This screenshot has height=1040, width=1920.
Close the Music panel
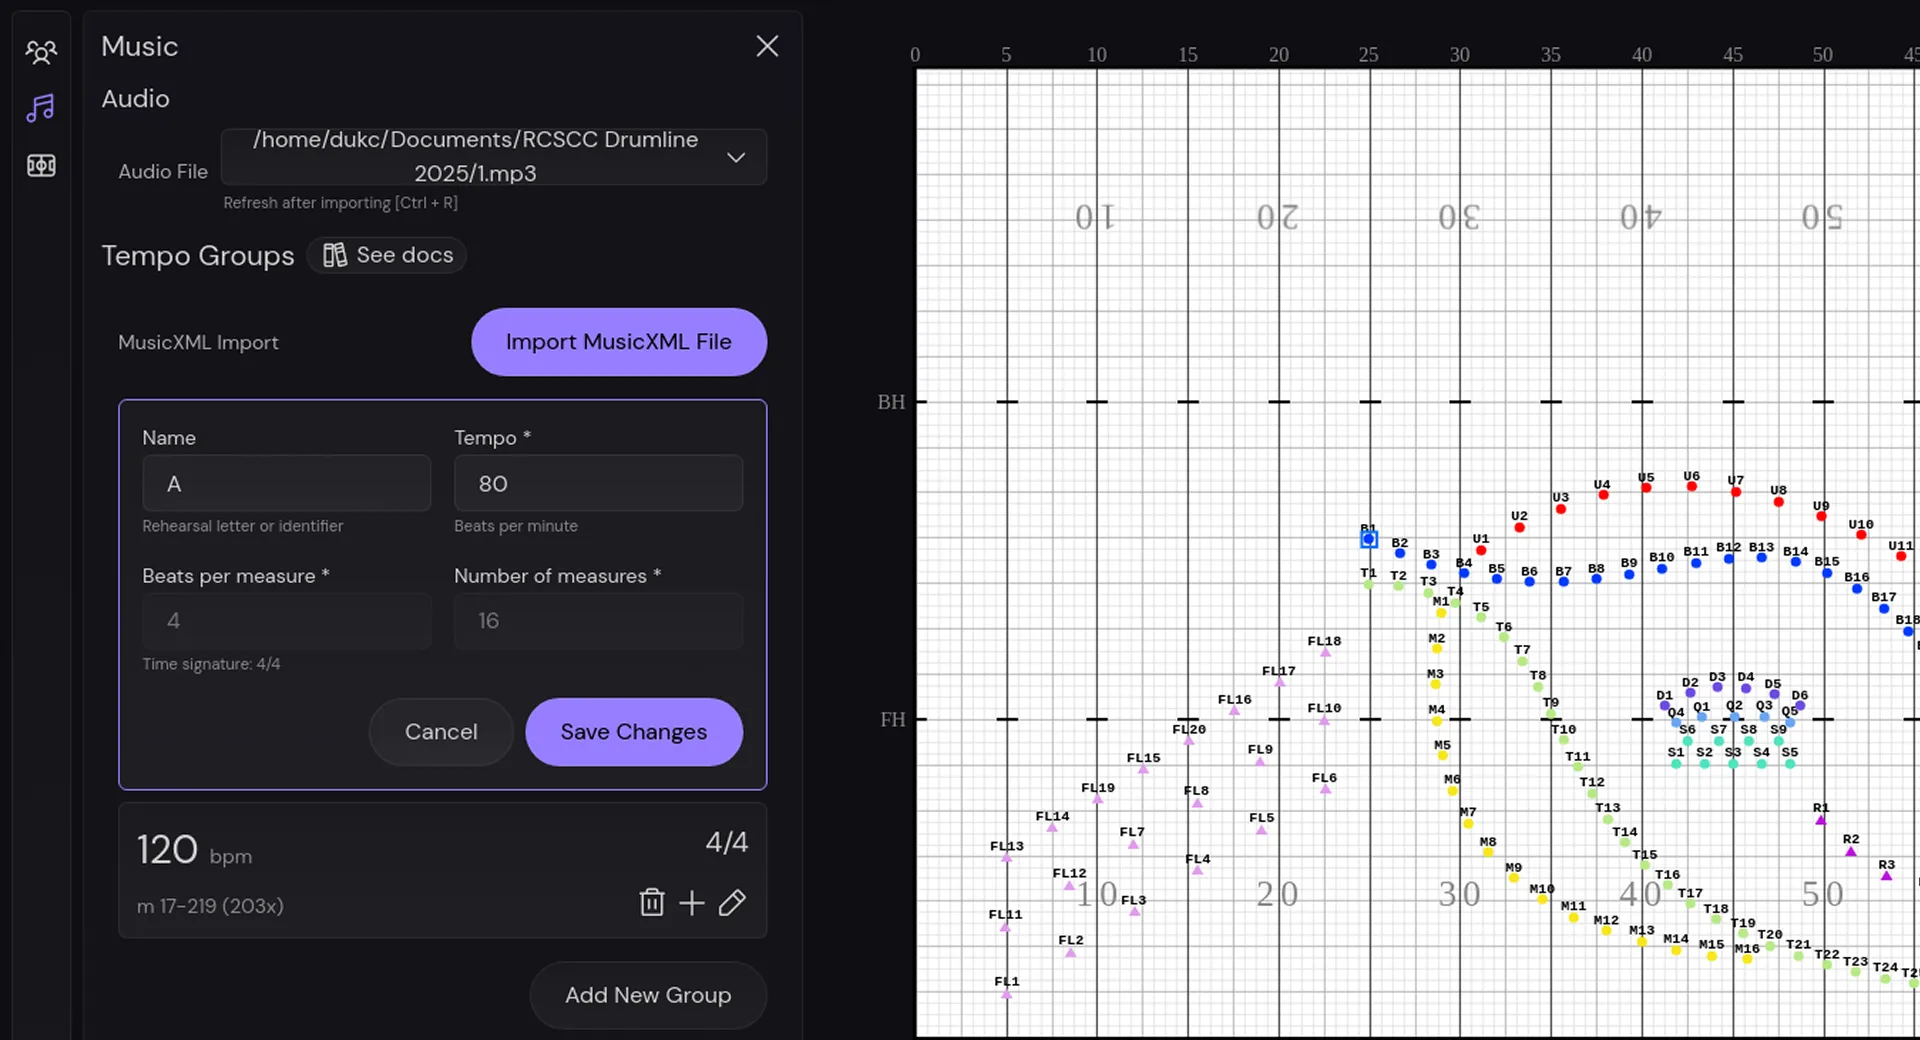tap(767, 46)
